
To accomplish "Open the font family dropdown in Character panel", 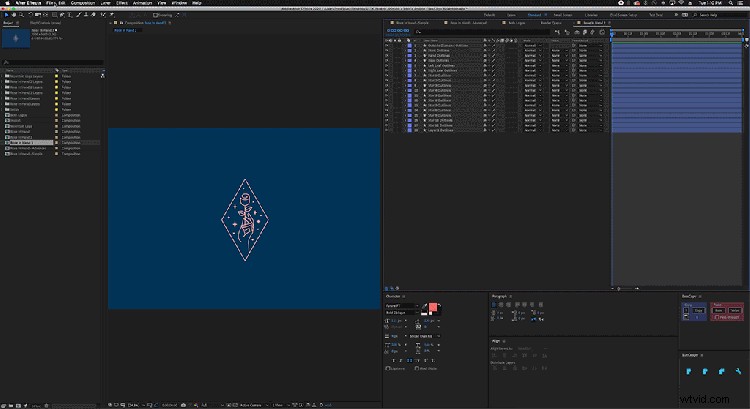I will pos(402,306).
